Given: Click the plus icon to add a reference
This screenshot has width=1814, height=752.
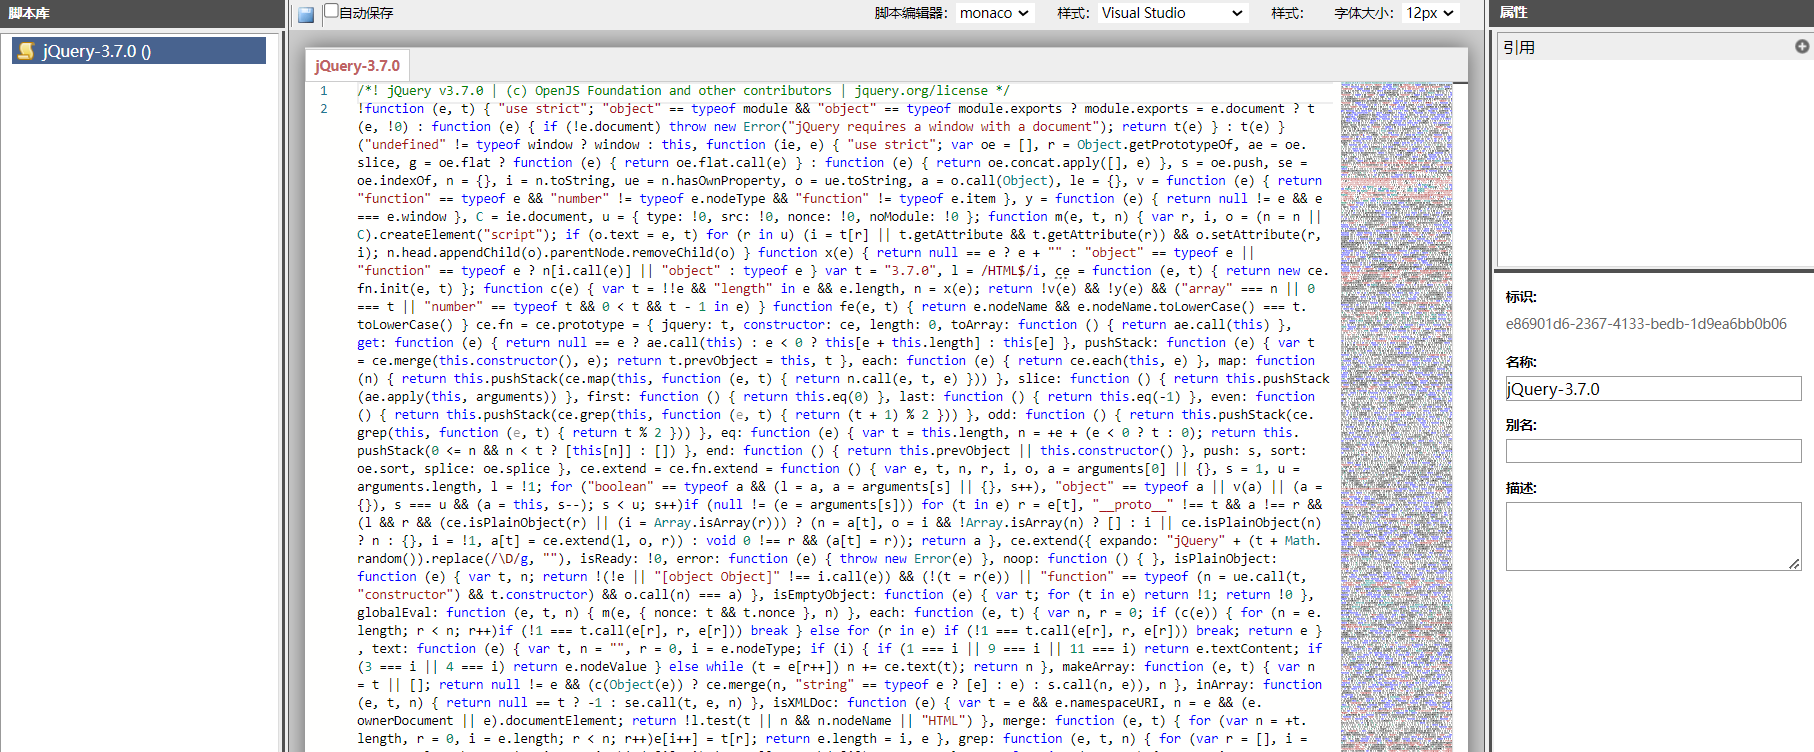Looking at the screenshot, I should click(1801, 46).
